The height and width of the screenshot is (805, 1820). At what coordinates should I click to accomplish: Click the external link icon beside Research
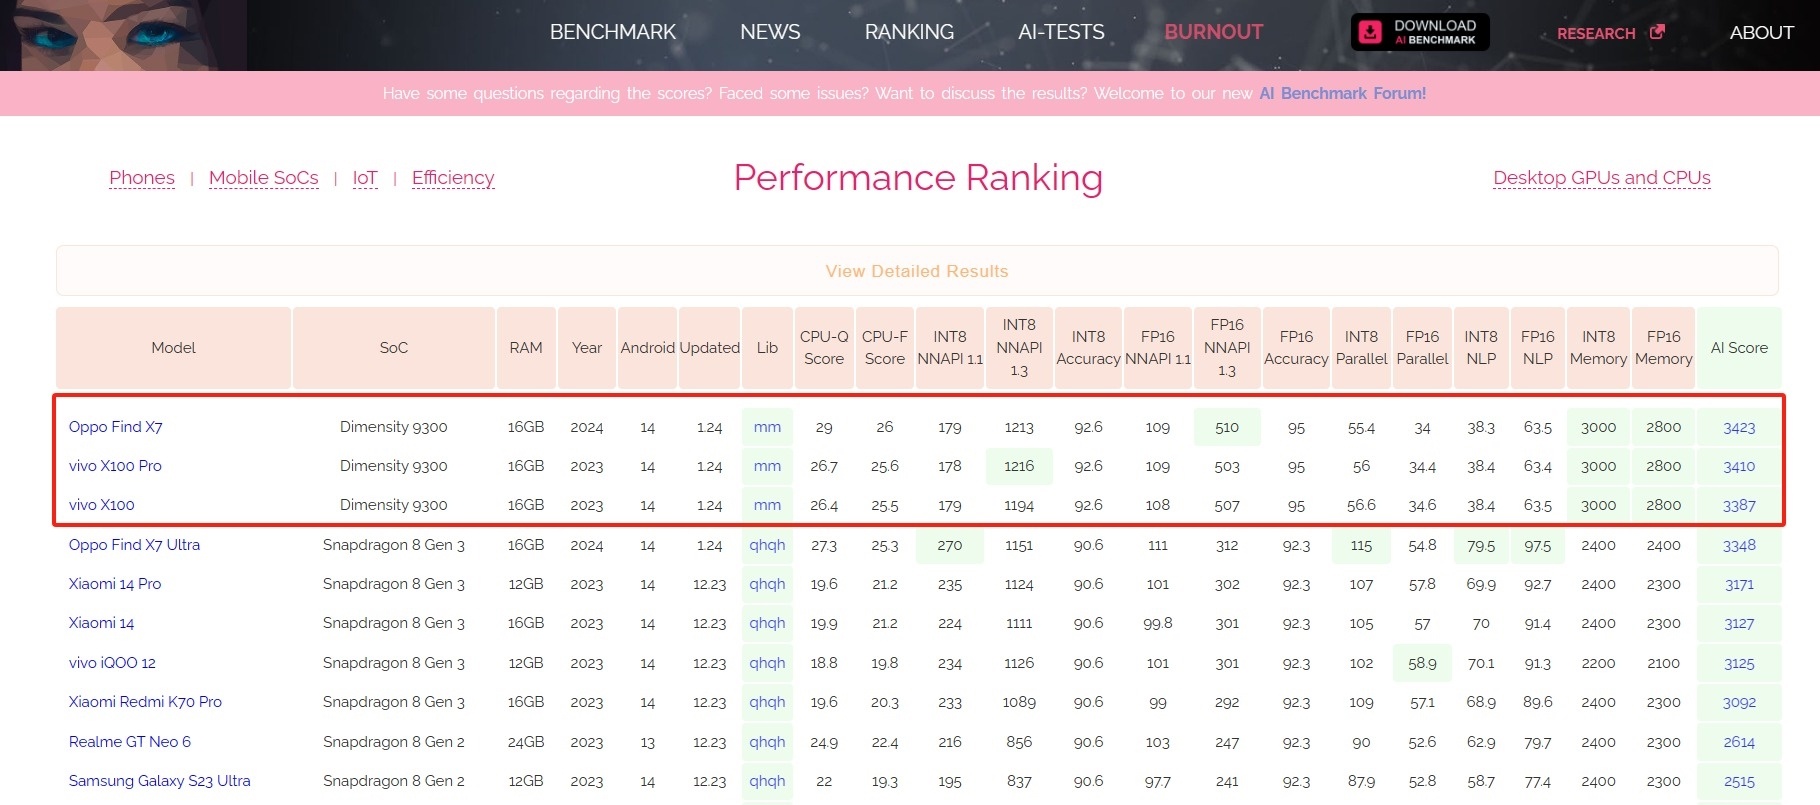pos(1657,32)
